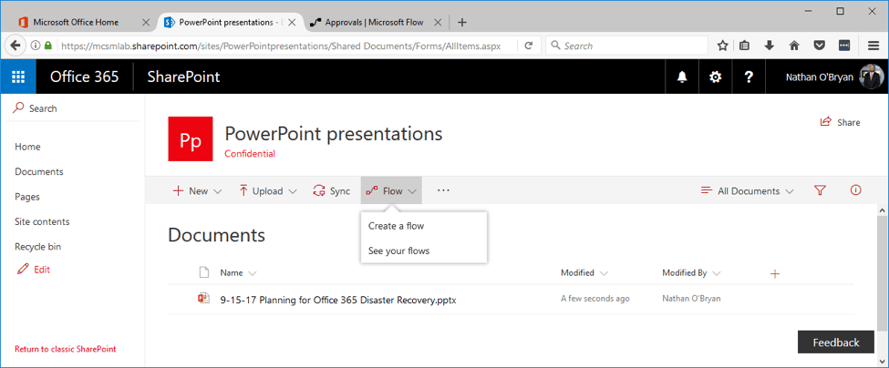
Task: Click the SharePoint header link
Action: click(183, 77)
